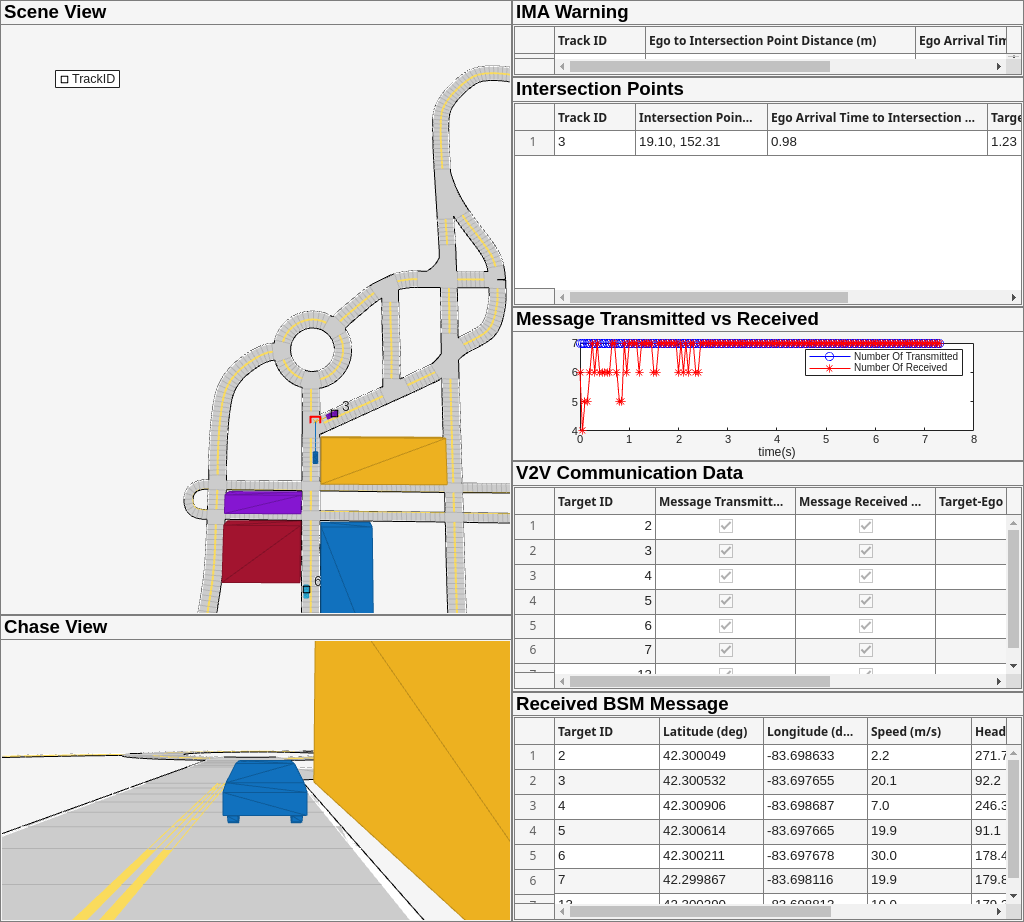This screenshot has height=922, width=1024.
Task: Click row 1 header in Intersection Points table
Action: [x=533, y=142]
